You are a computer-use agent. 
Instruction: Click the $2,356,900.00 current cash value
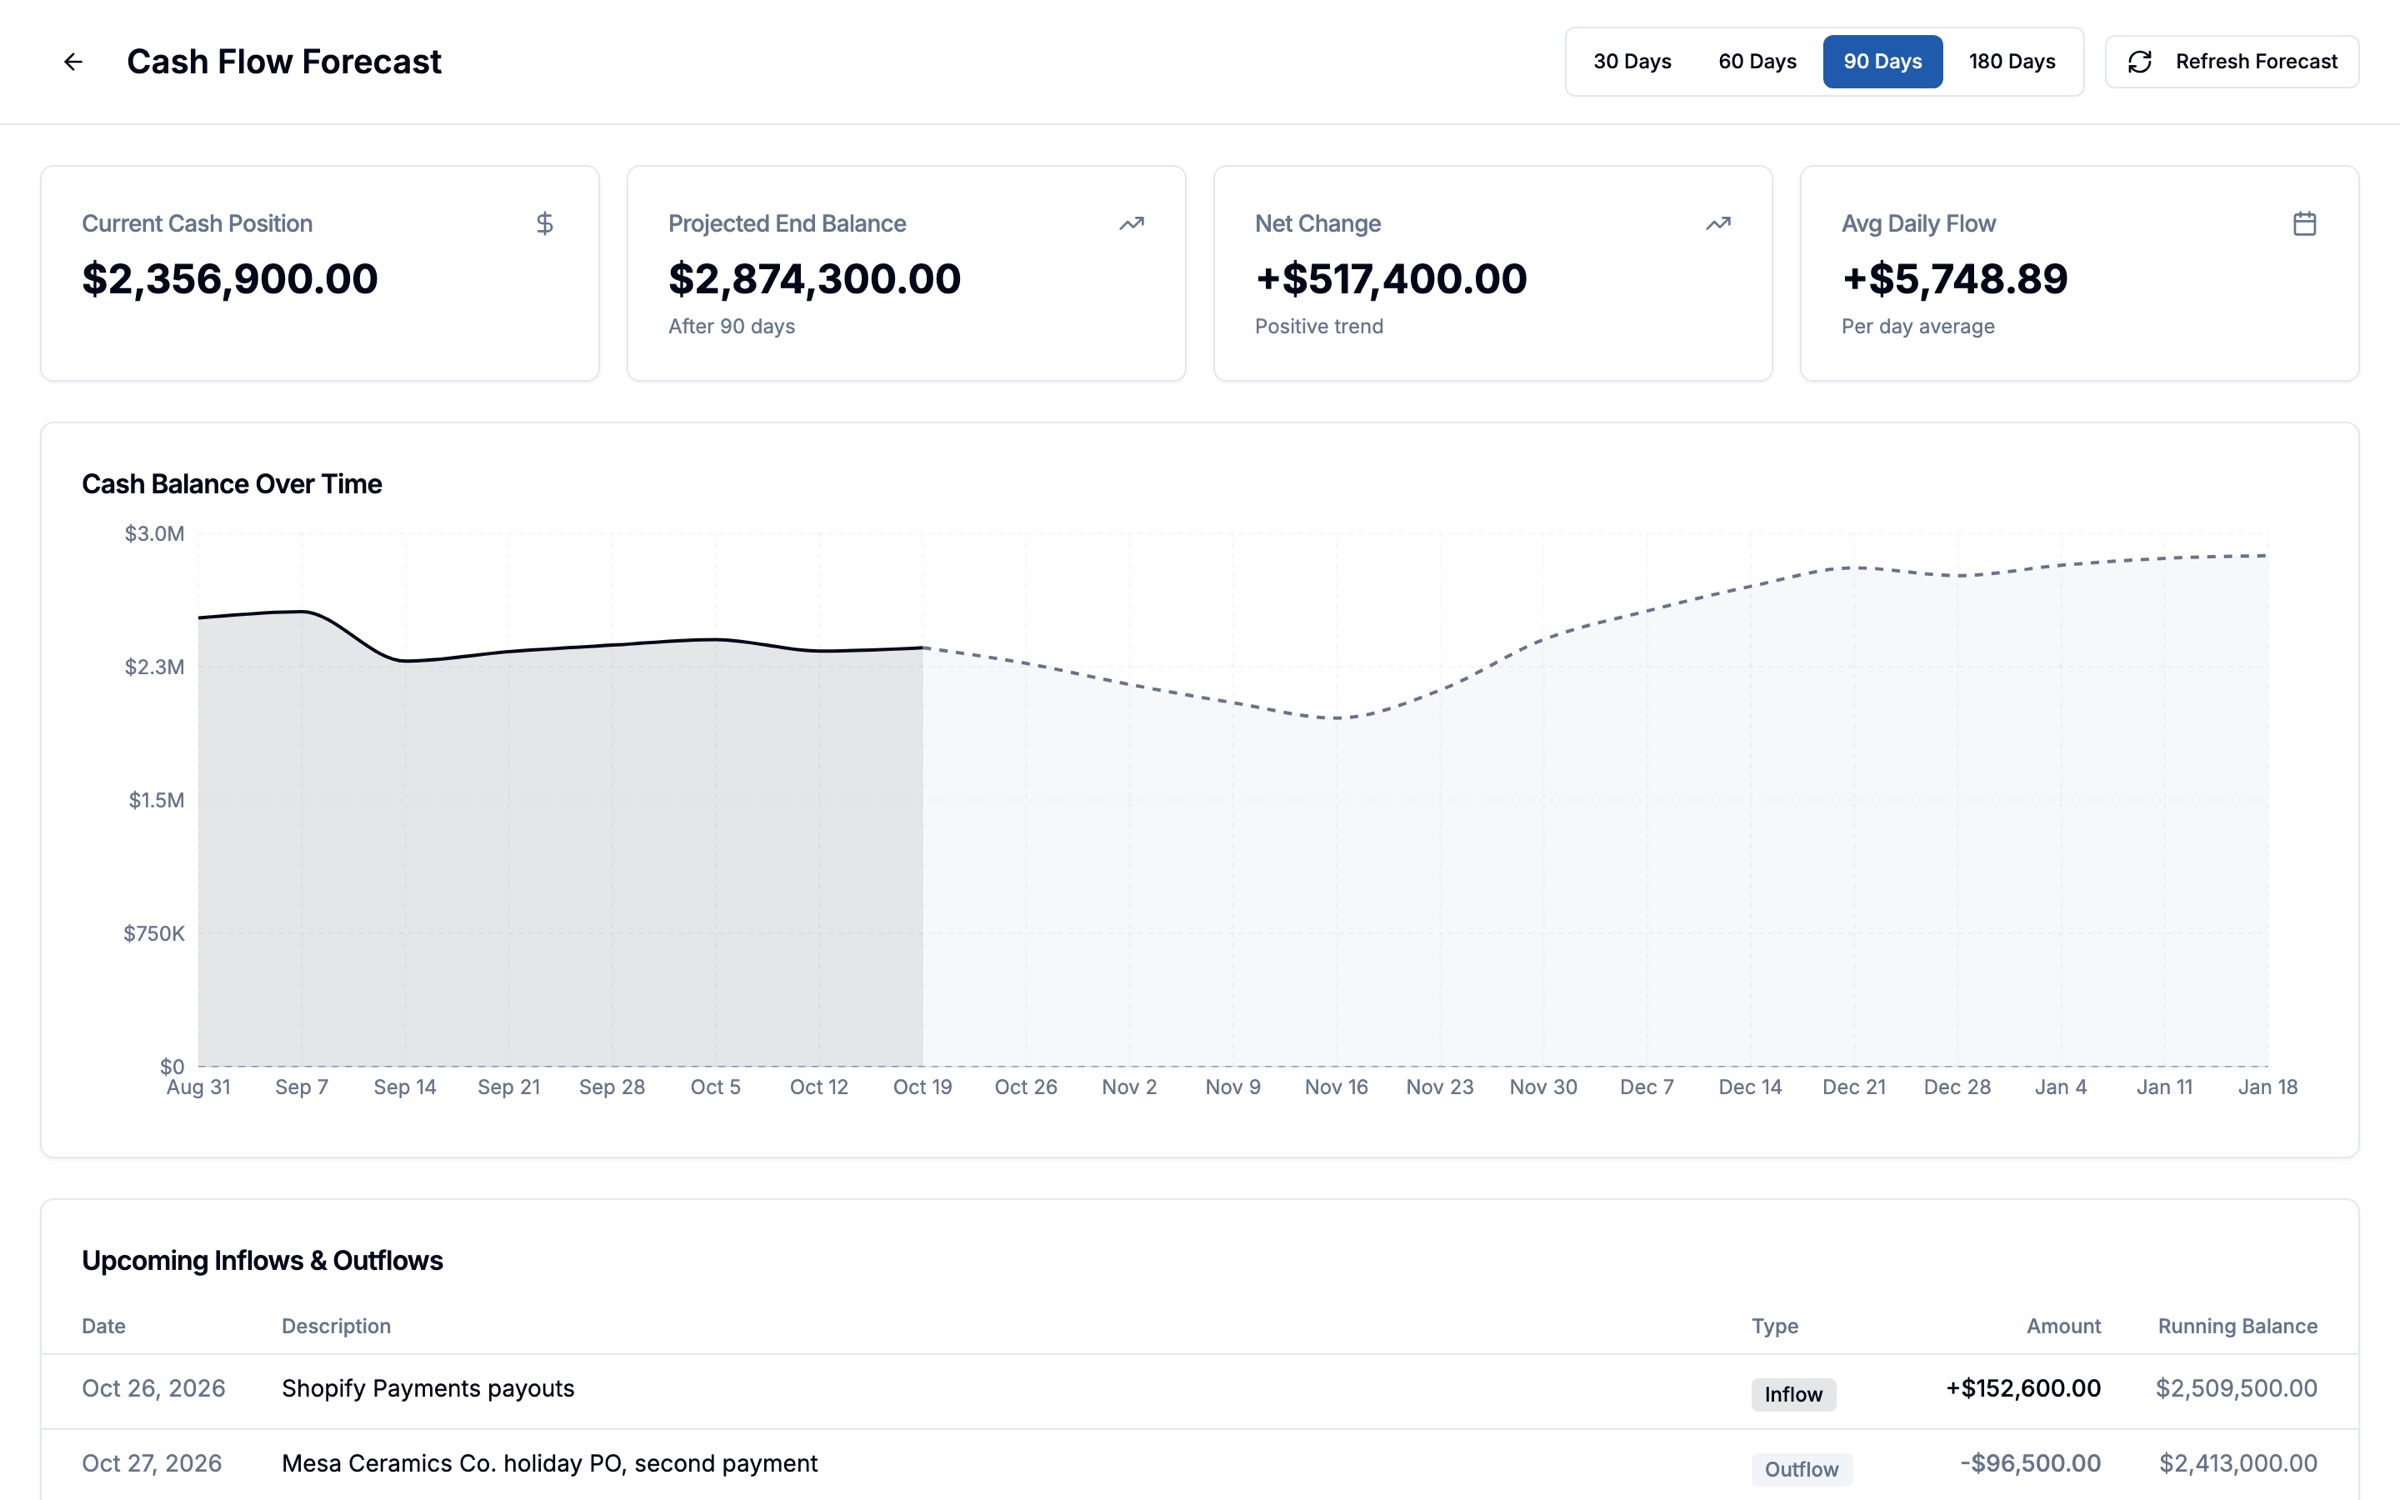[230, 278]
